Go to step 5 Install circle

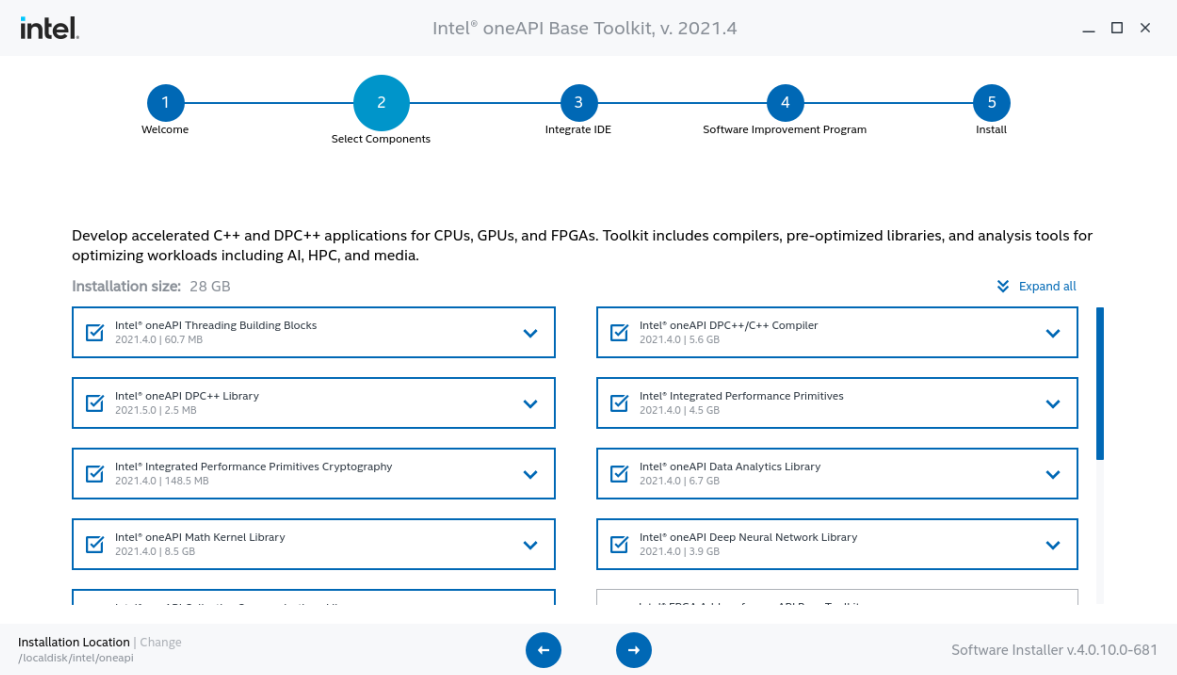pyautogui.click(x=992, y=103)
